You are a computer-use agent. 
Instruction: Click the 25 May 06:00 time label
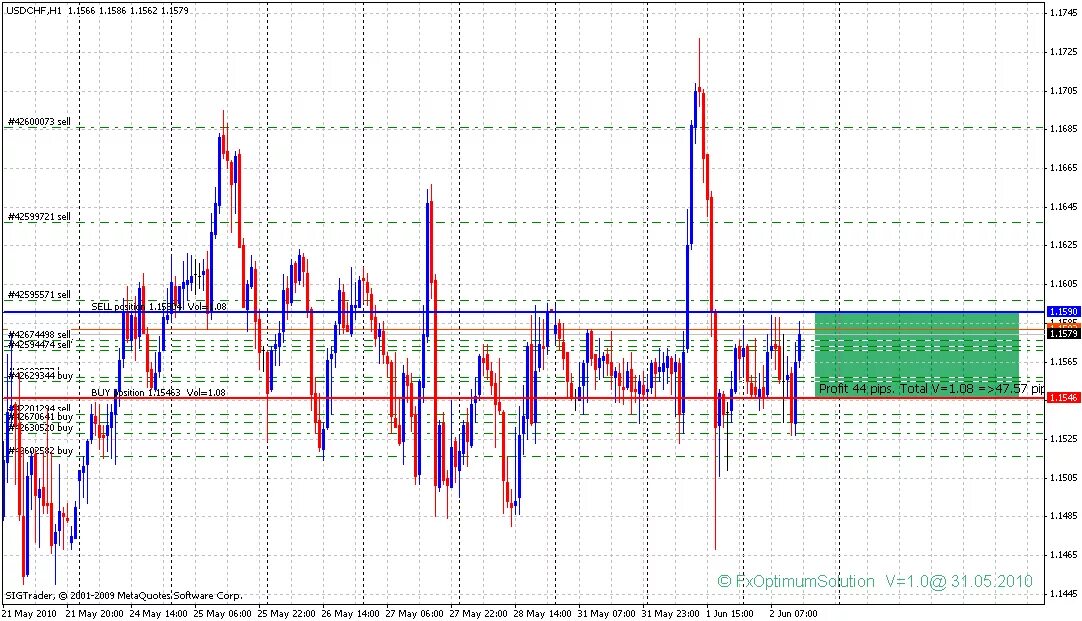222,613
